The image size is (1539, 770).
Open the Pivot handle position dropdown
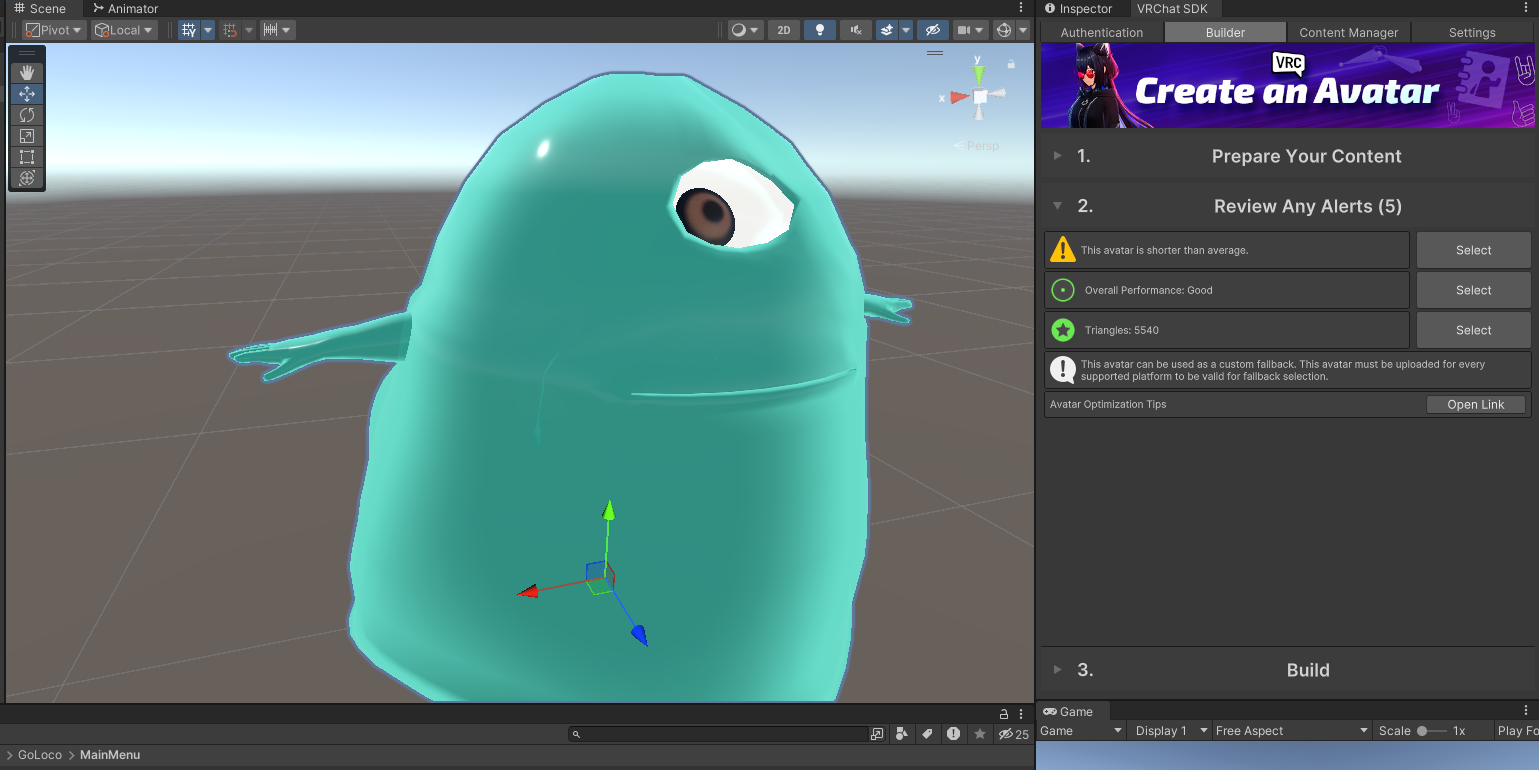55,30
